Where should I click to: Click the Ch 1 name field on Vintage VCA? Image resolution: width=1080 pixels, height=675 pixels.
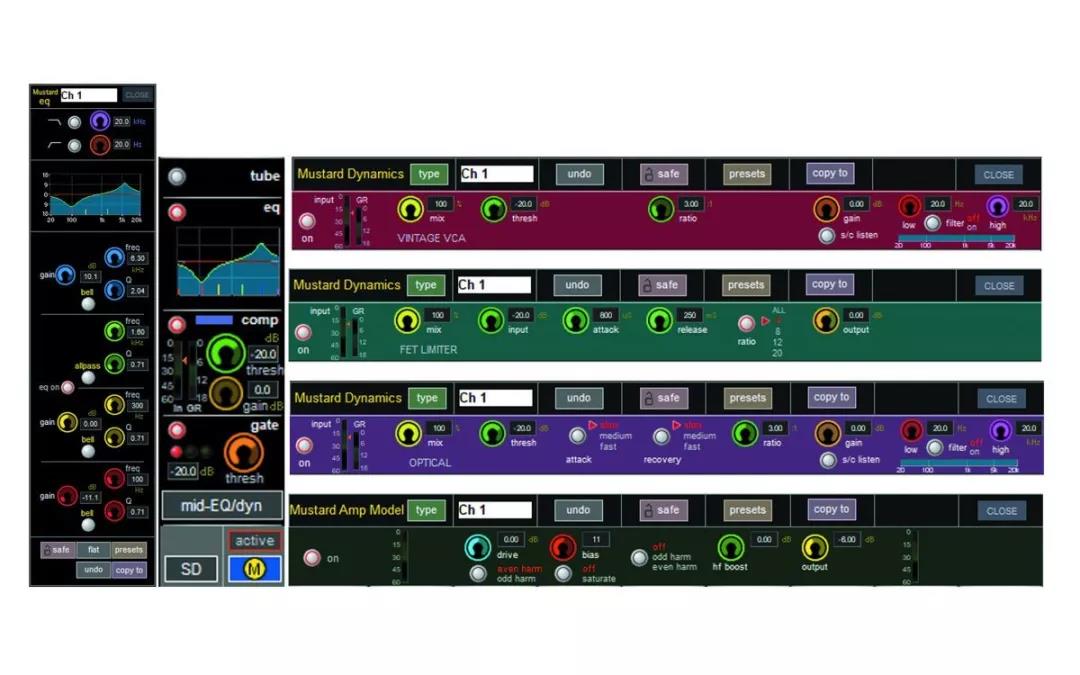coord(497,174)
